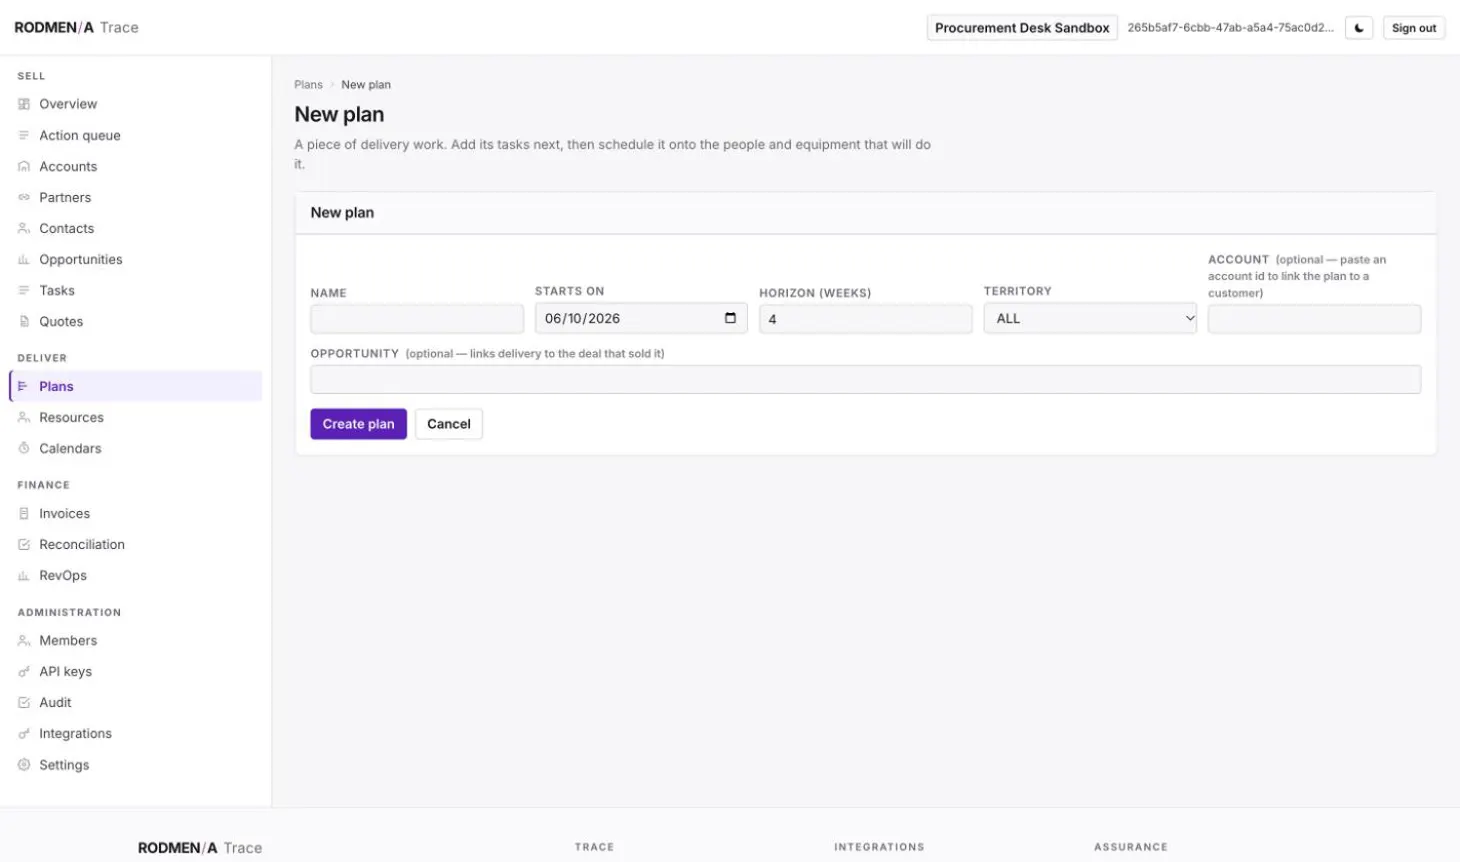This screenshot has height=862, width=1460.
Task: Focus the Name input field
Action: click(x=417, y=319)
